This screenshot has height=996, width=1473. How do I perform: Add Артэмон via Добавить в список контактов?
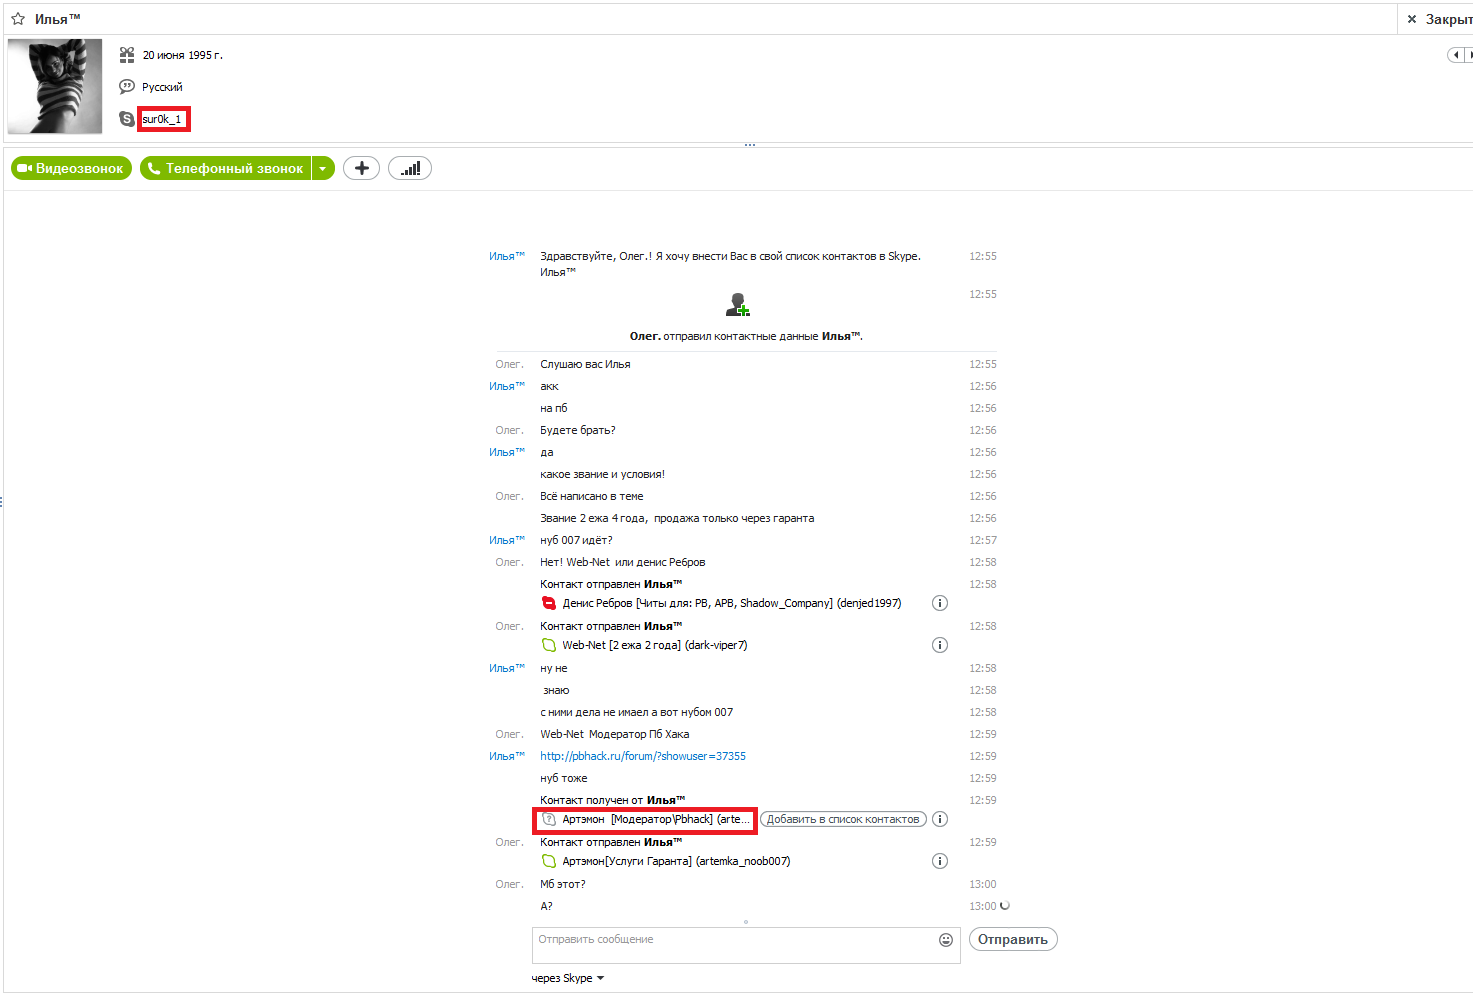843,819
